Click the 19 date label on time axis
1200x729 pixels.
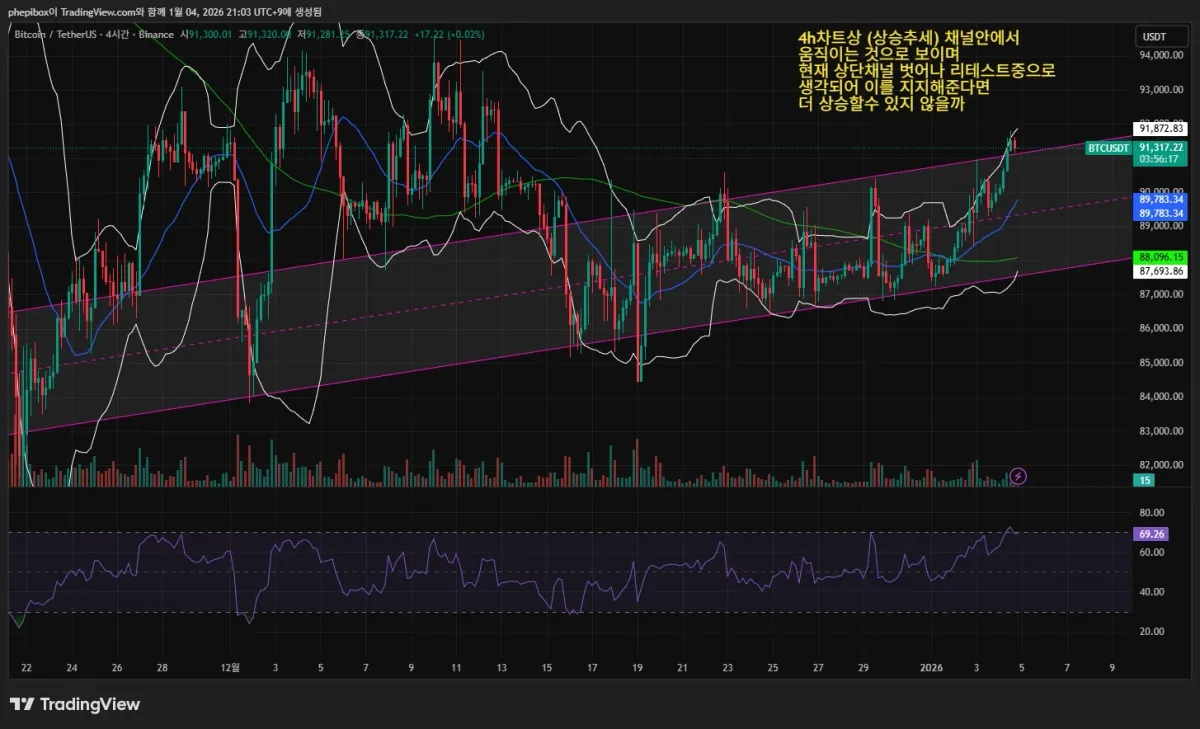tap(638, 666)
